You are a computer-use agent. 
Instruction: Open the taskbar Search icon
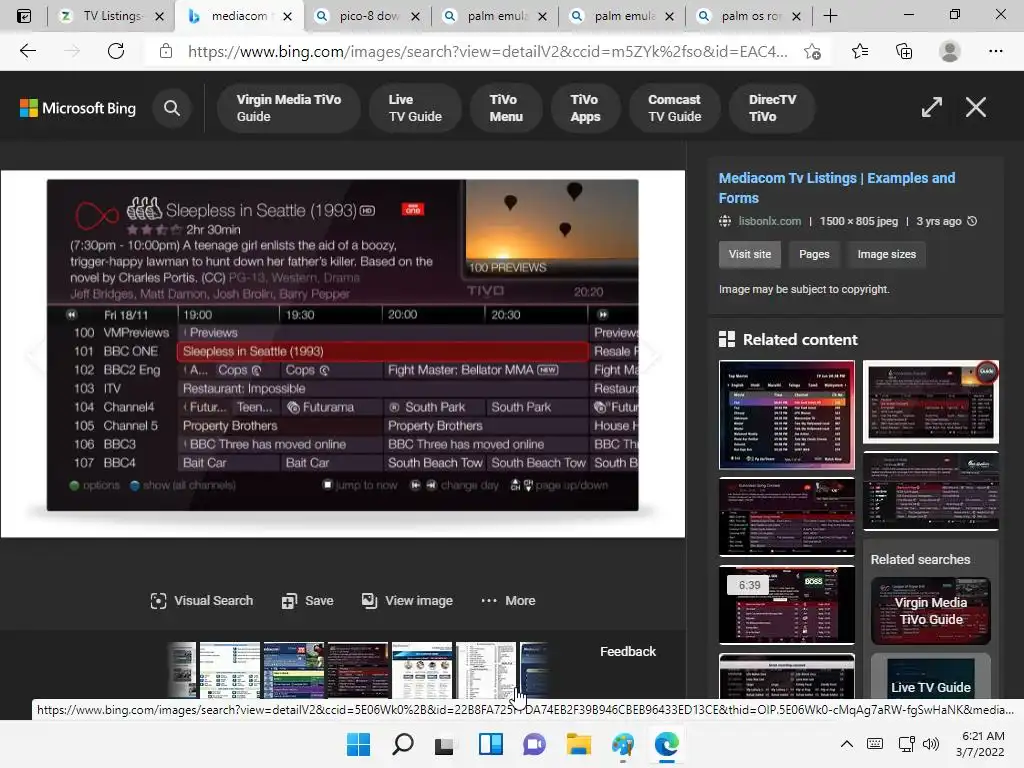click(402, 744)
